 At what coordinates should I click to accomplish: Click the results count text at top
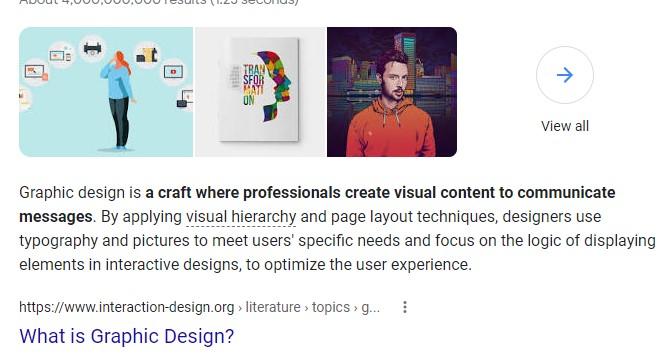point(159,3)
